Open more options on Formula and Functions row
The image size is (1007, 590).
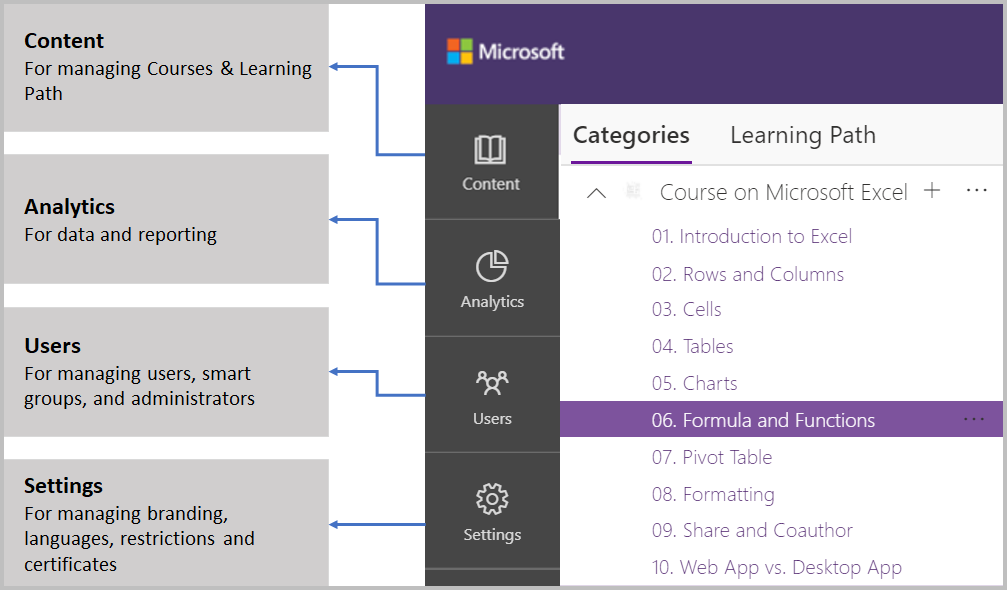[974, 419]
